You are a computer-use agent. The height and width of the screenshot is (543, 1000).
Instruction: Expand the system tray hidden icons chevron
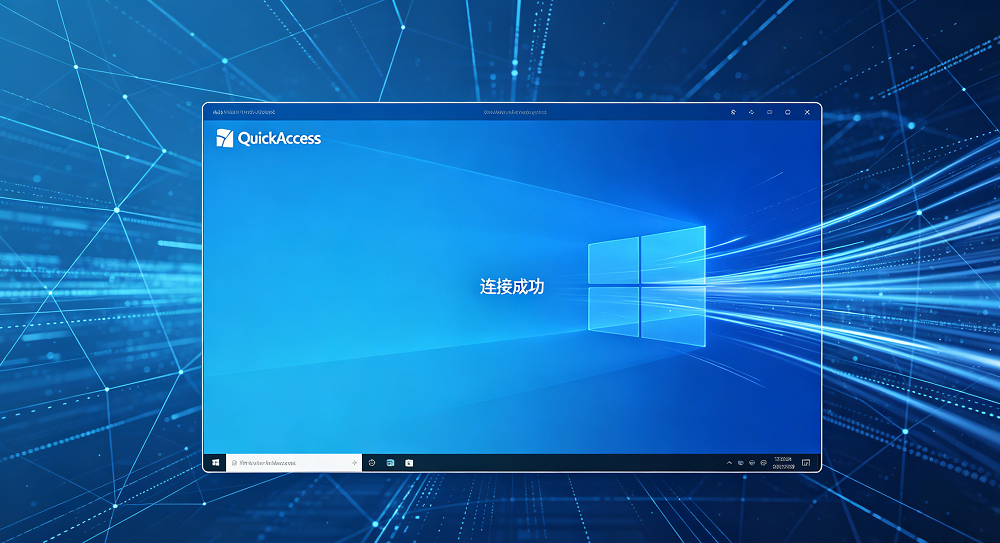(729, 463)
